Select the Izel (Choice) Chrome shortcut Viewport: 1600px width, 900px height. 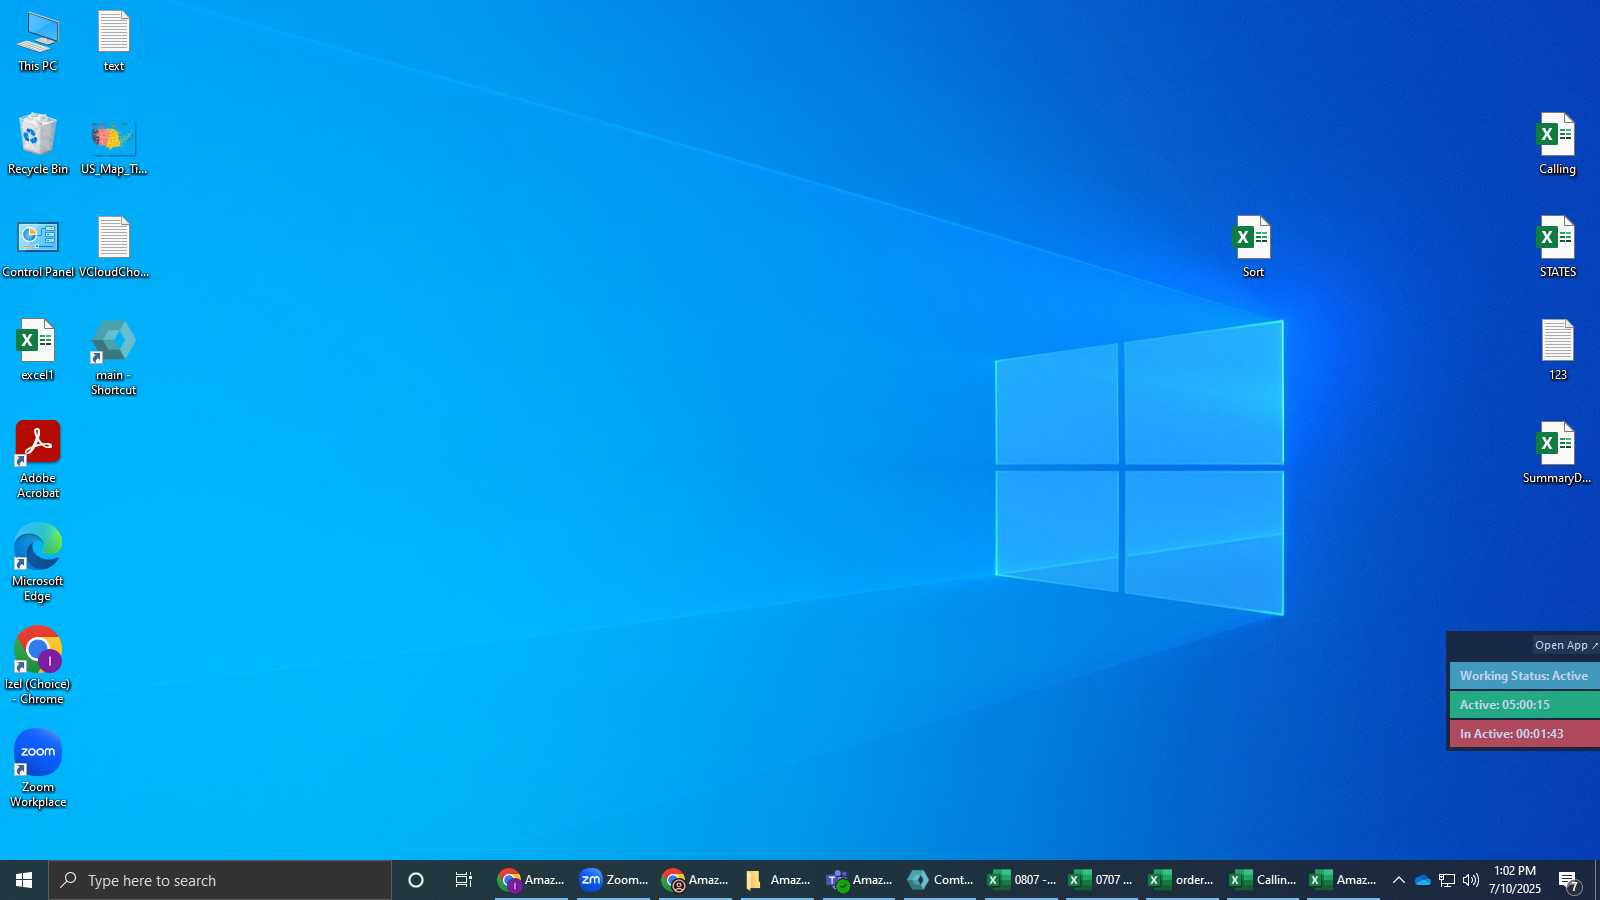coord(38,666)
